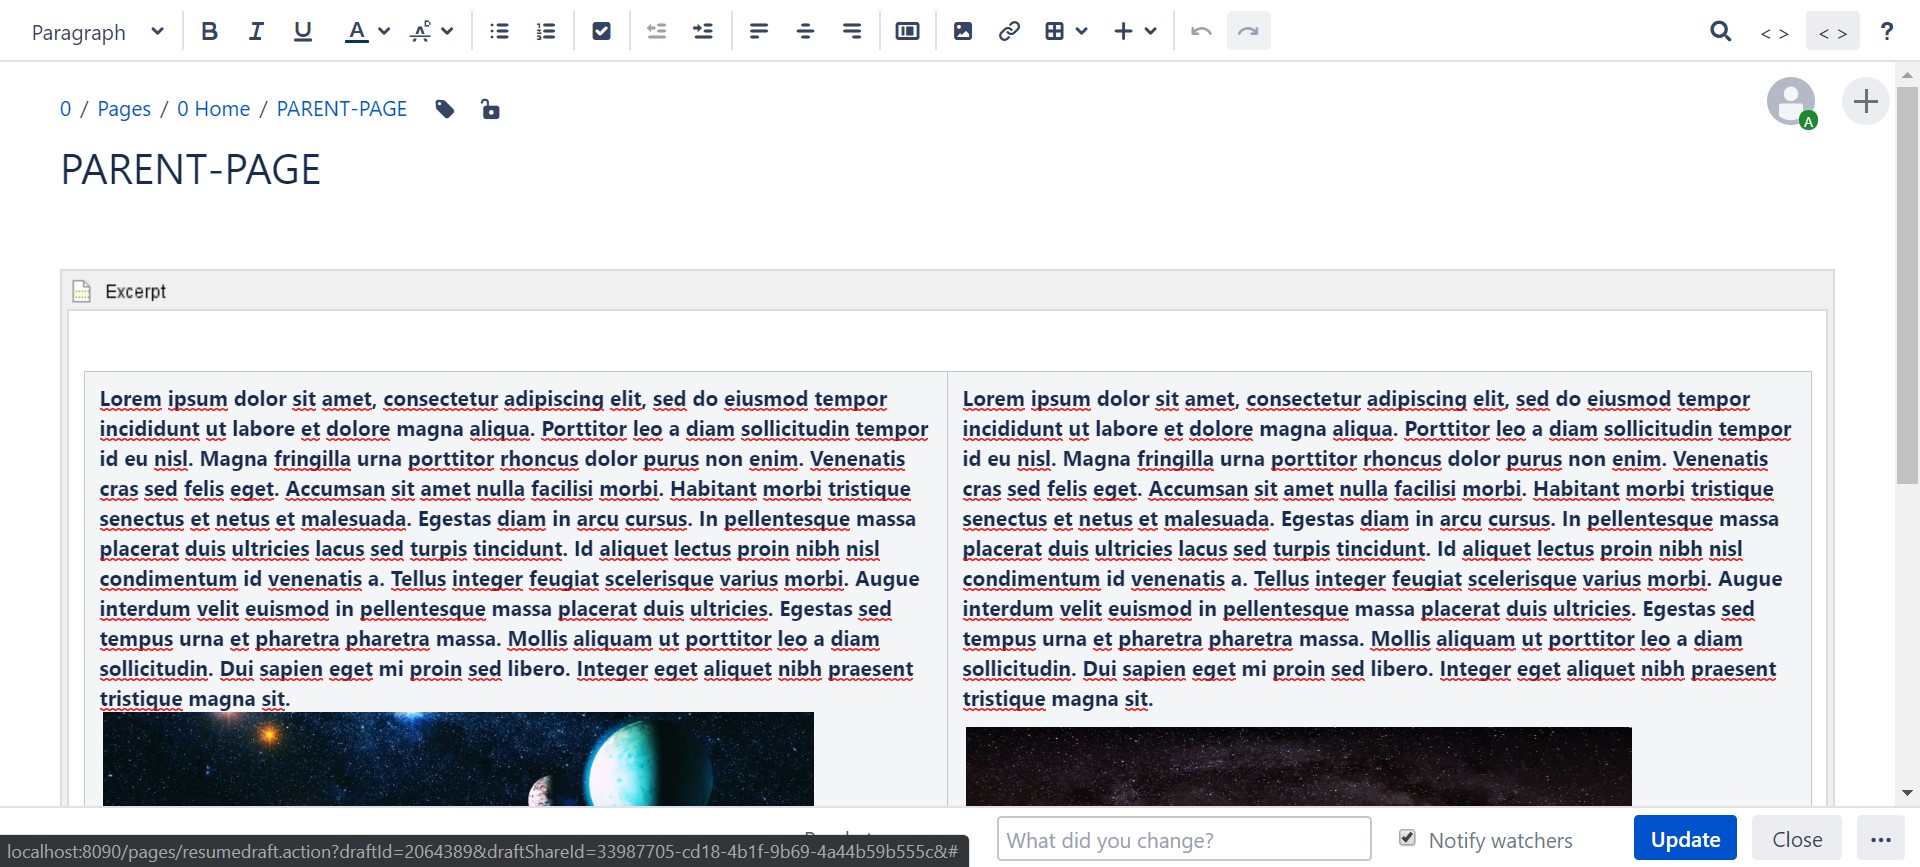Uncheck the Notify watchers checkbox
This screenshot has width=1920, height=867.
tap(1407, 838)
